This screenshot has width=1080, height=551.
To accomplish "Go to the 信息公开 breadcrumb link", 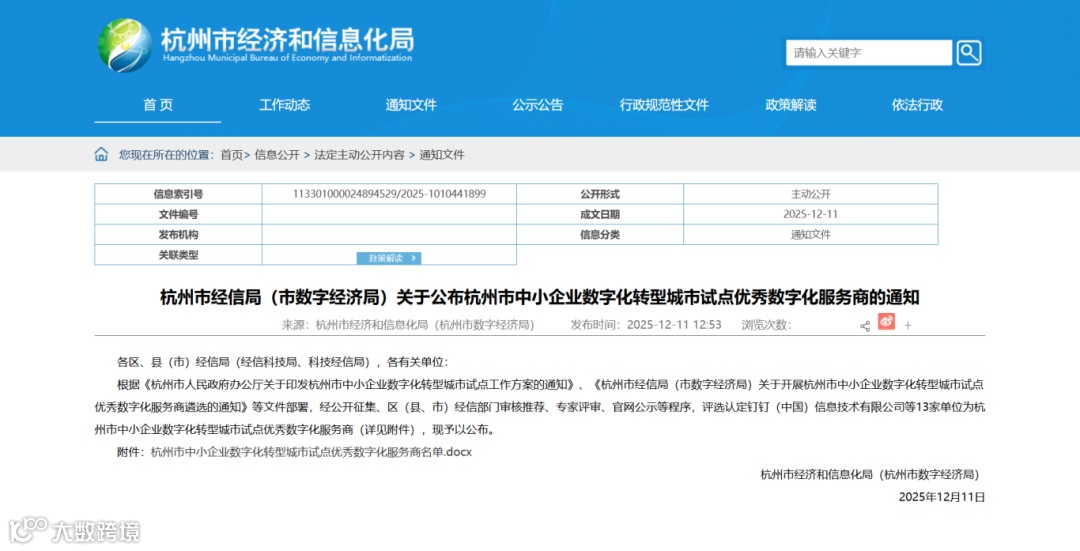I will pos(277,155).
